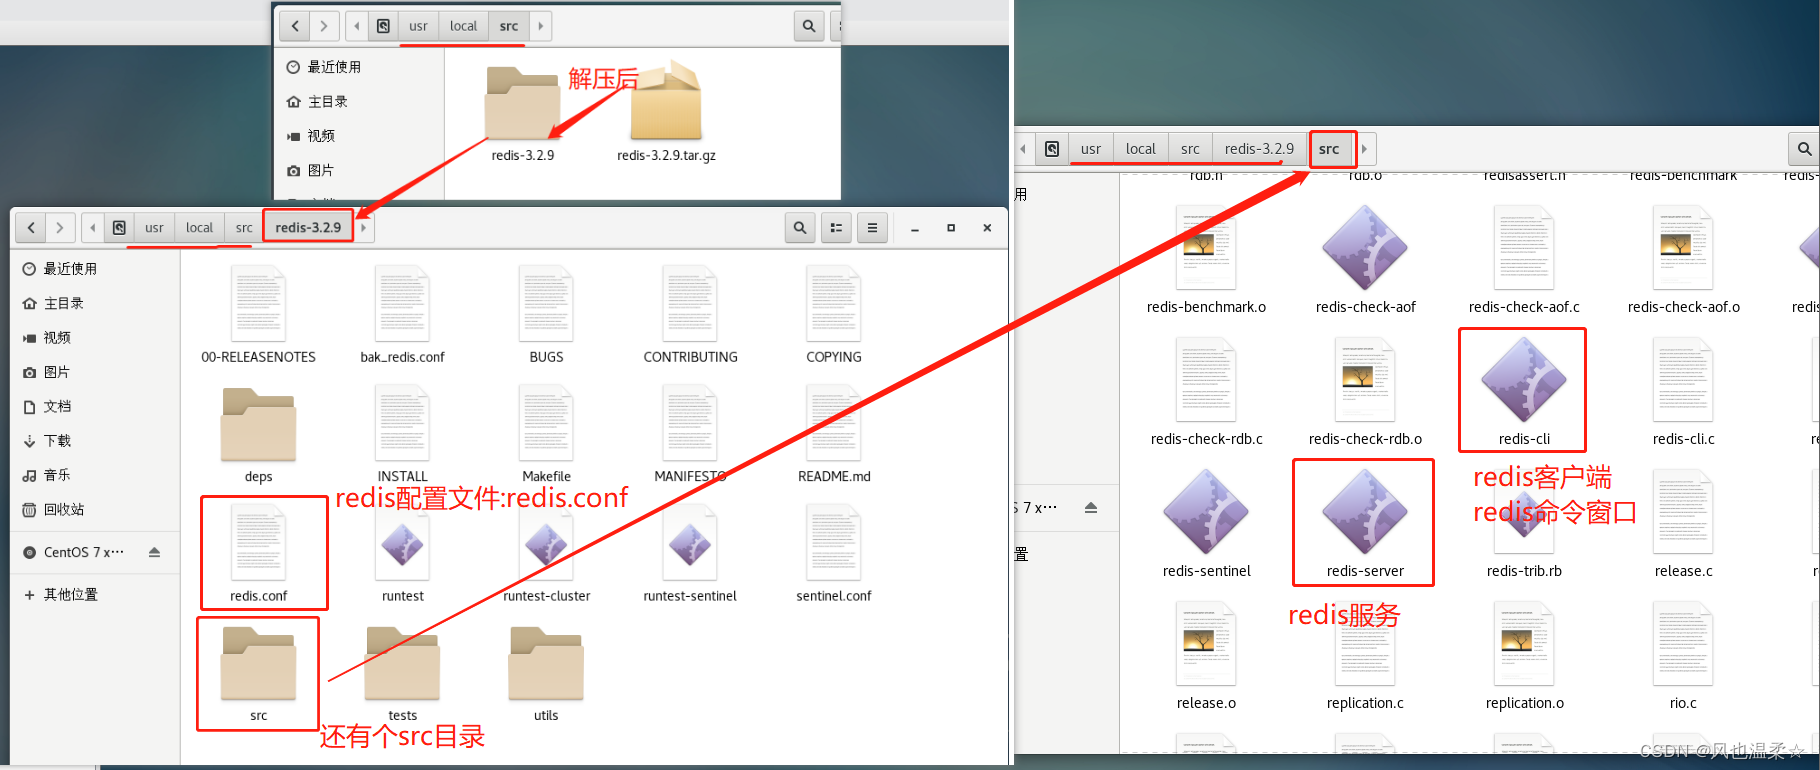
Task: Click the usr breadcrumb in redis-3.2.9 window
Action: 154,228
